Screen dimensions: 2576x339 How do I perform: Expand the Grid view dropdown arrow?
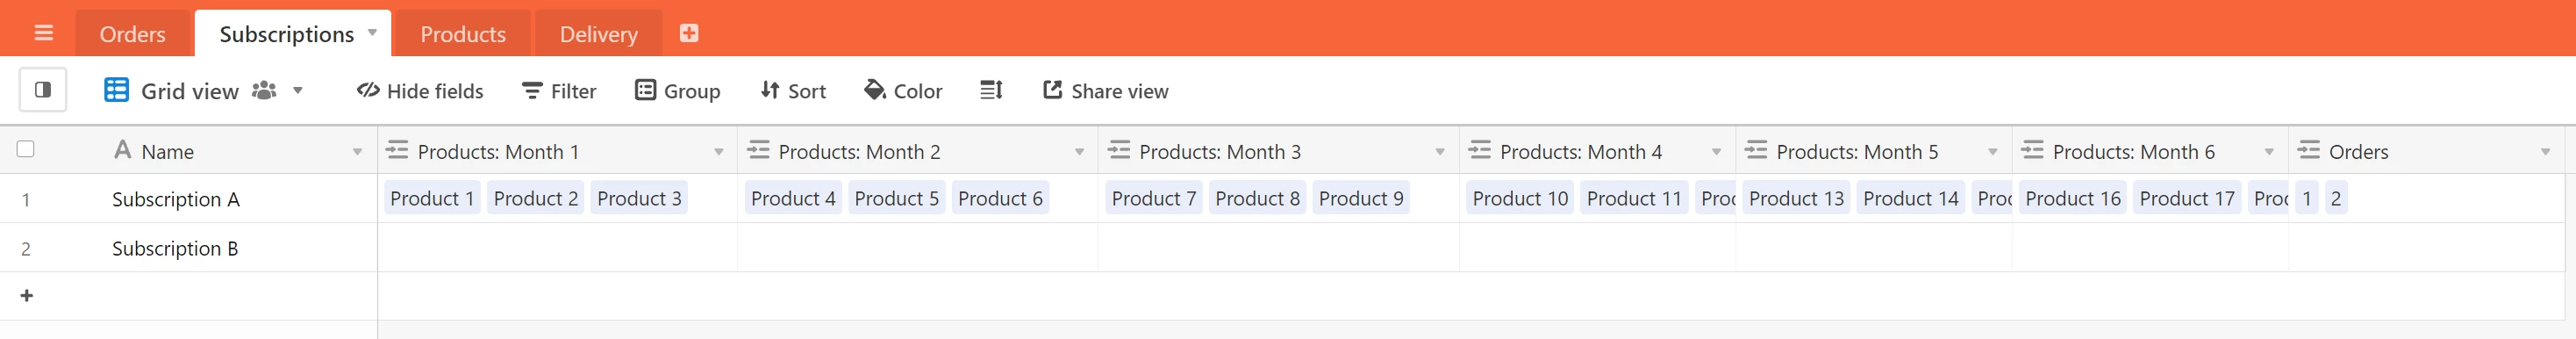(x=297, y=91)
